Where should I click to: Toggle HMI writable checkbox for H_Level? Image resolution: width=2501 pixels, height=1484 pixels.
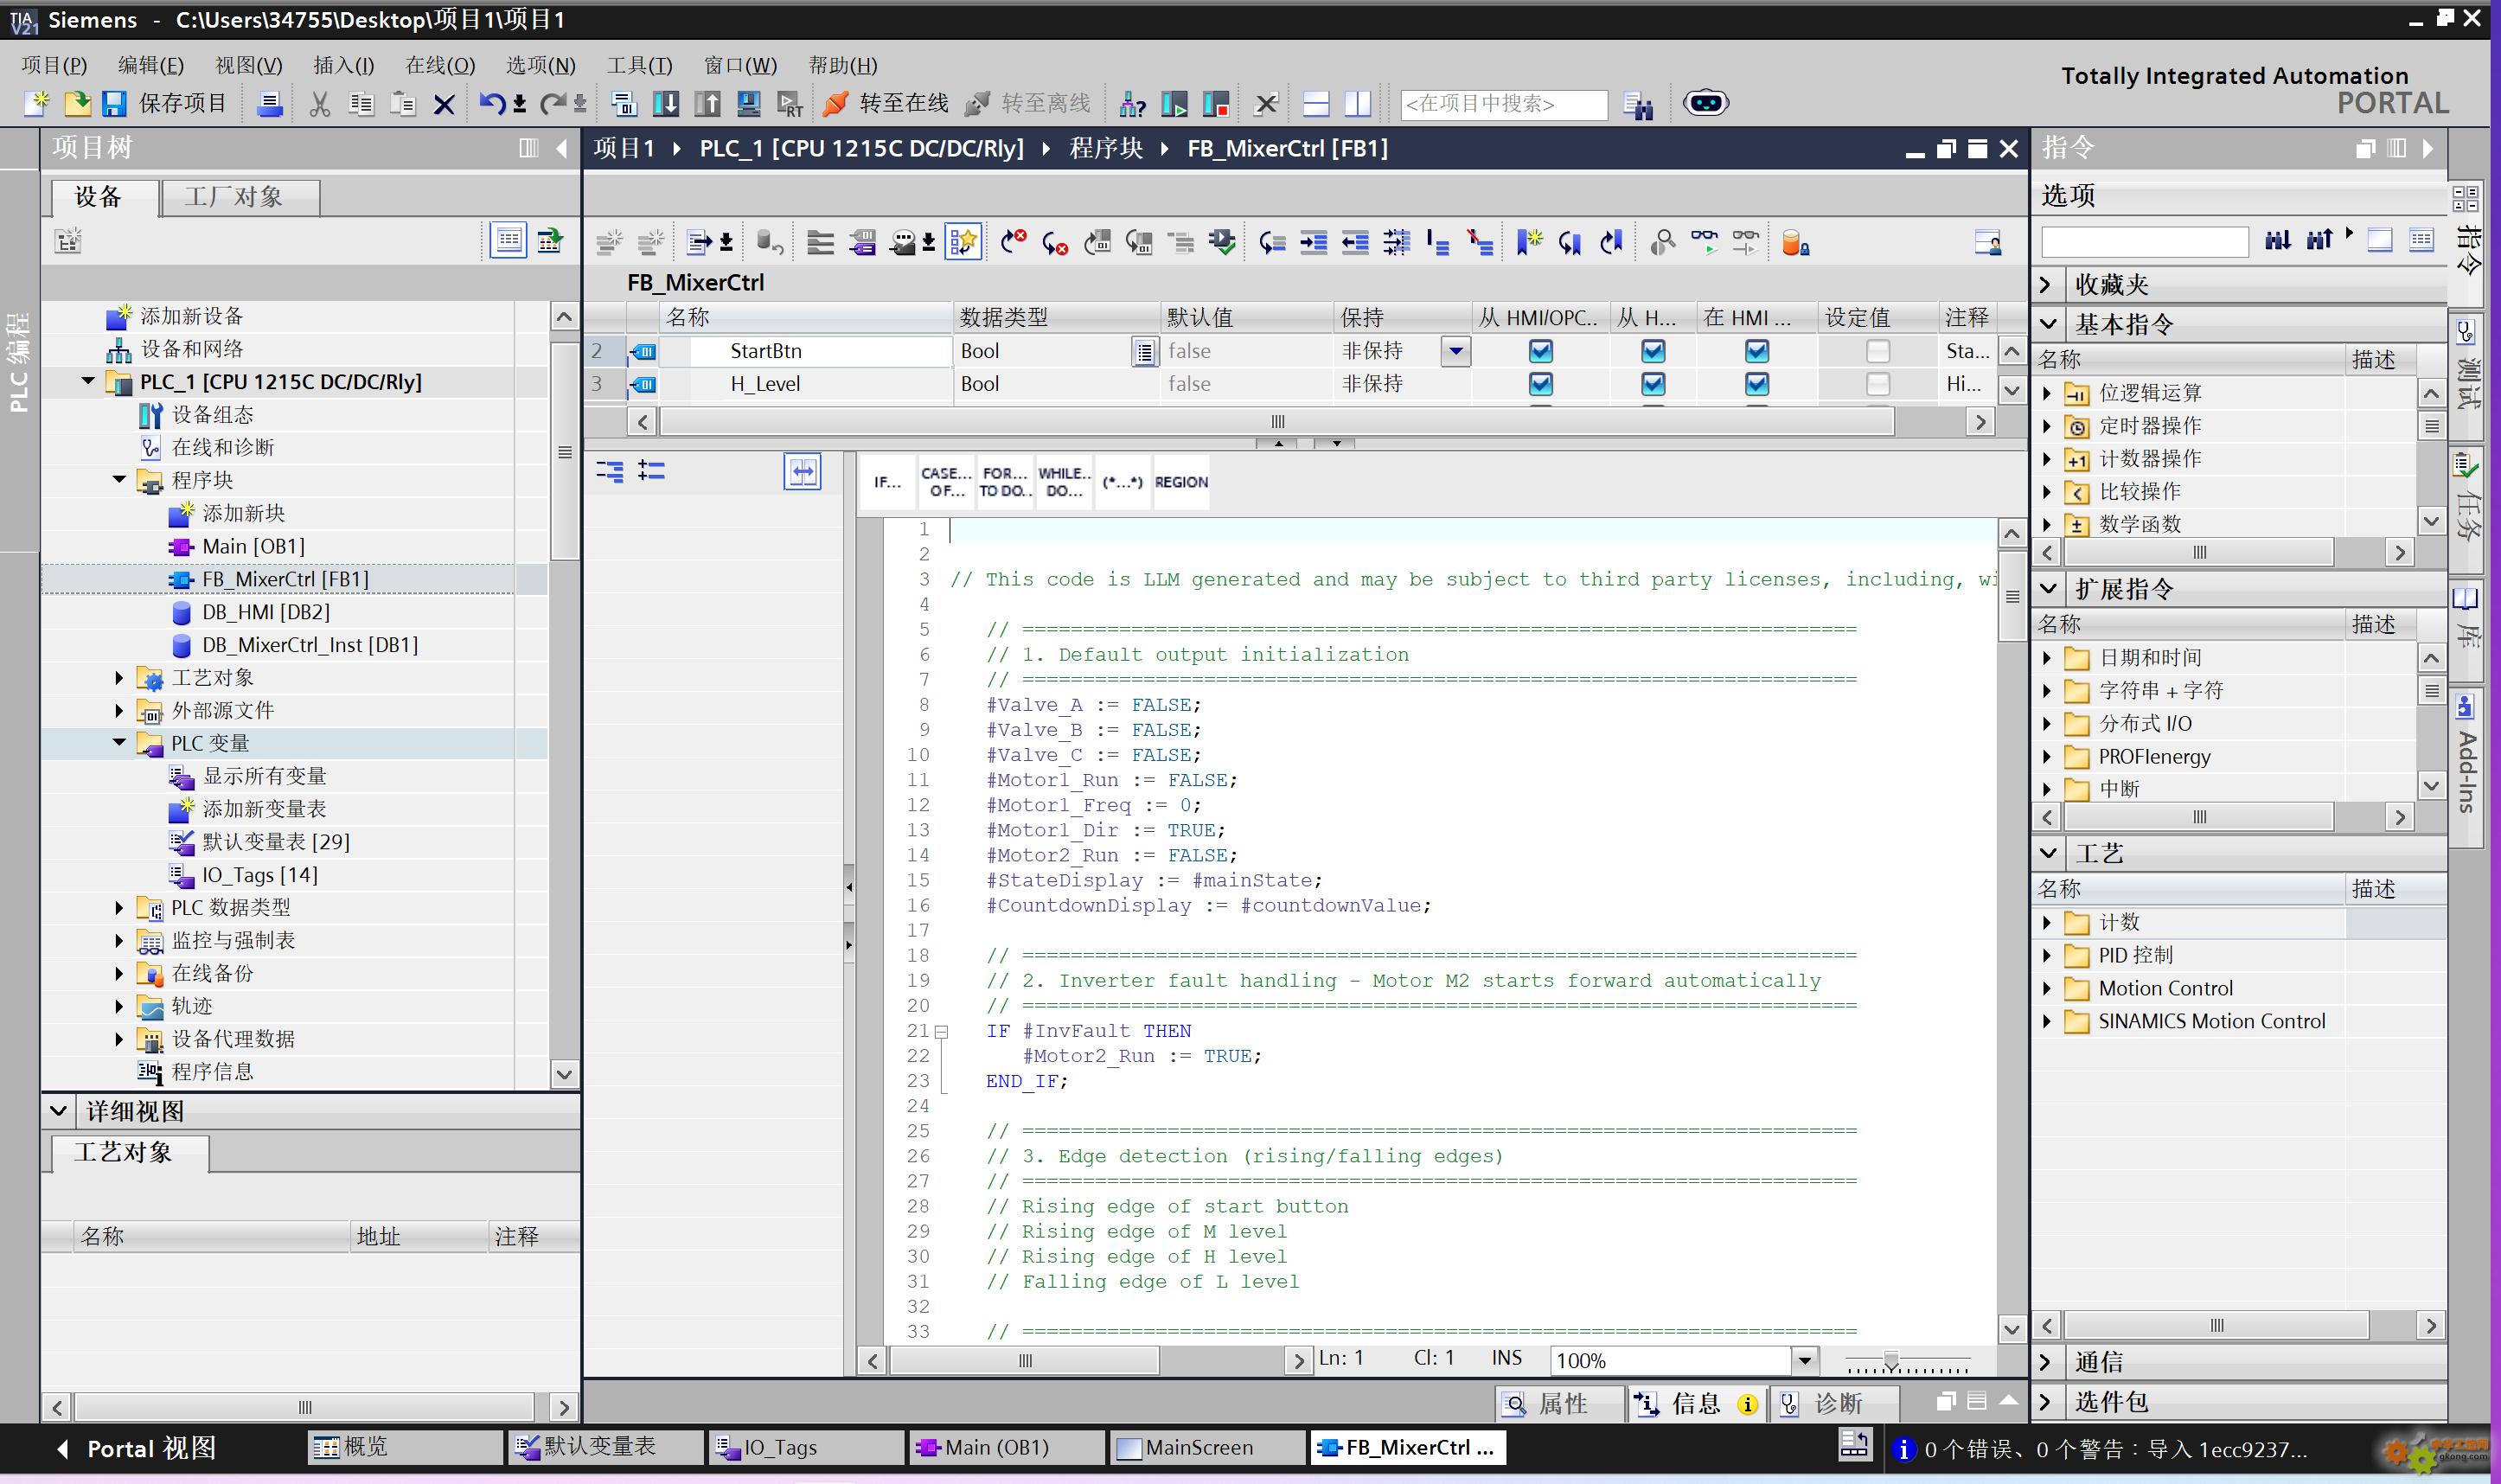1653,384
